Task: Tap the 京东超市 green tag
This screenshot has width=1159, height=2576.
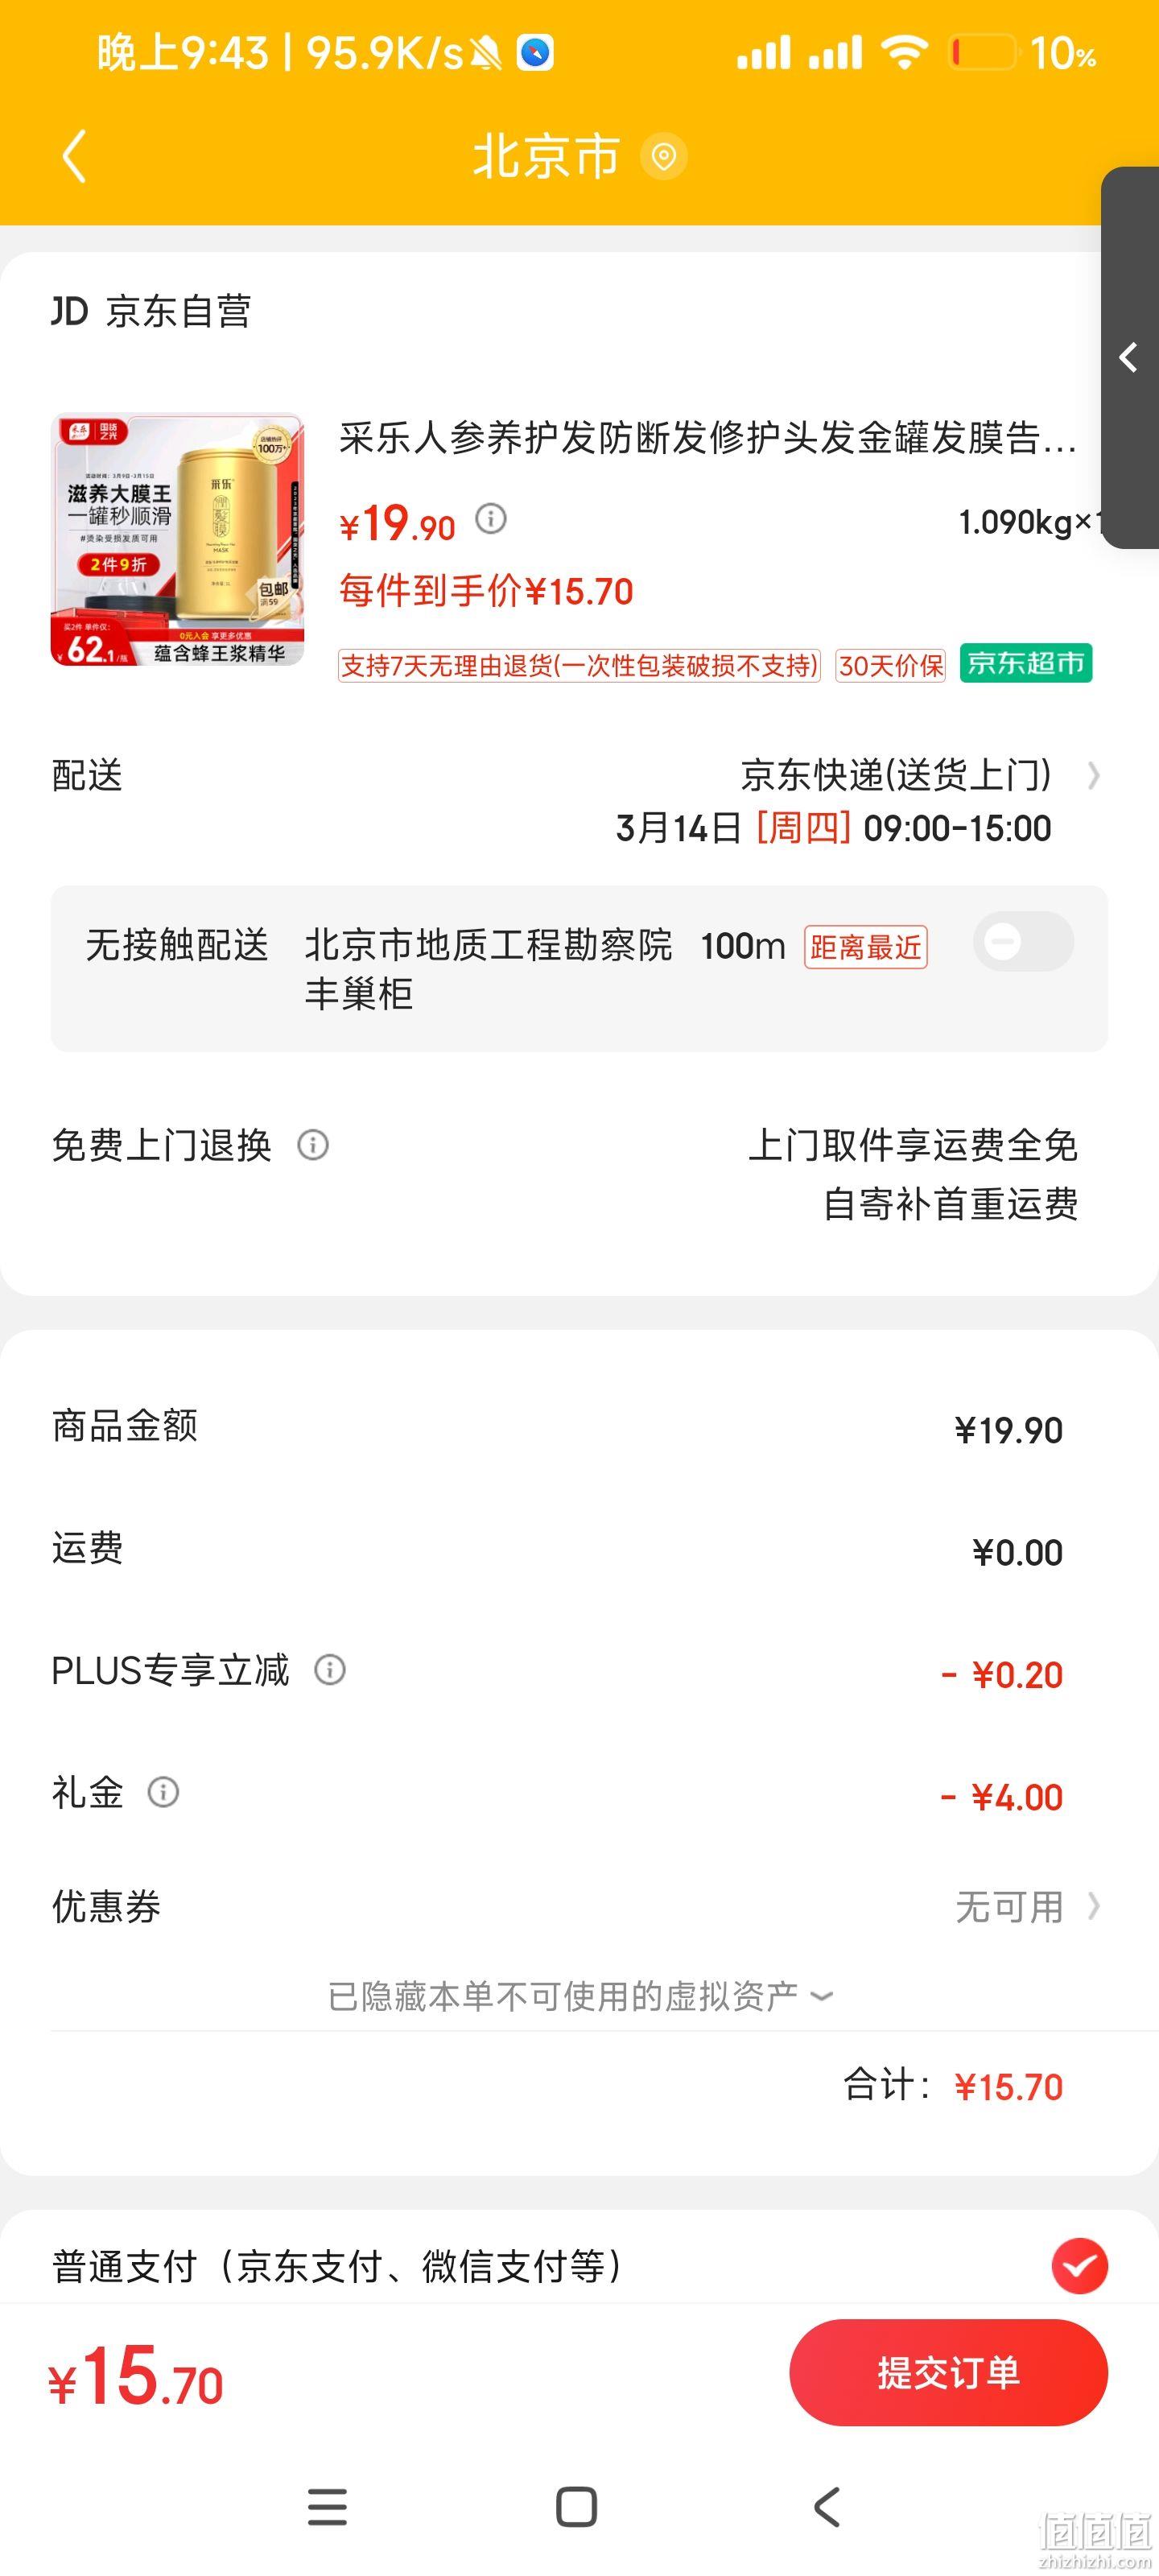Action: click(x=1026, y=663)
